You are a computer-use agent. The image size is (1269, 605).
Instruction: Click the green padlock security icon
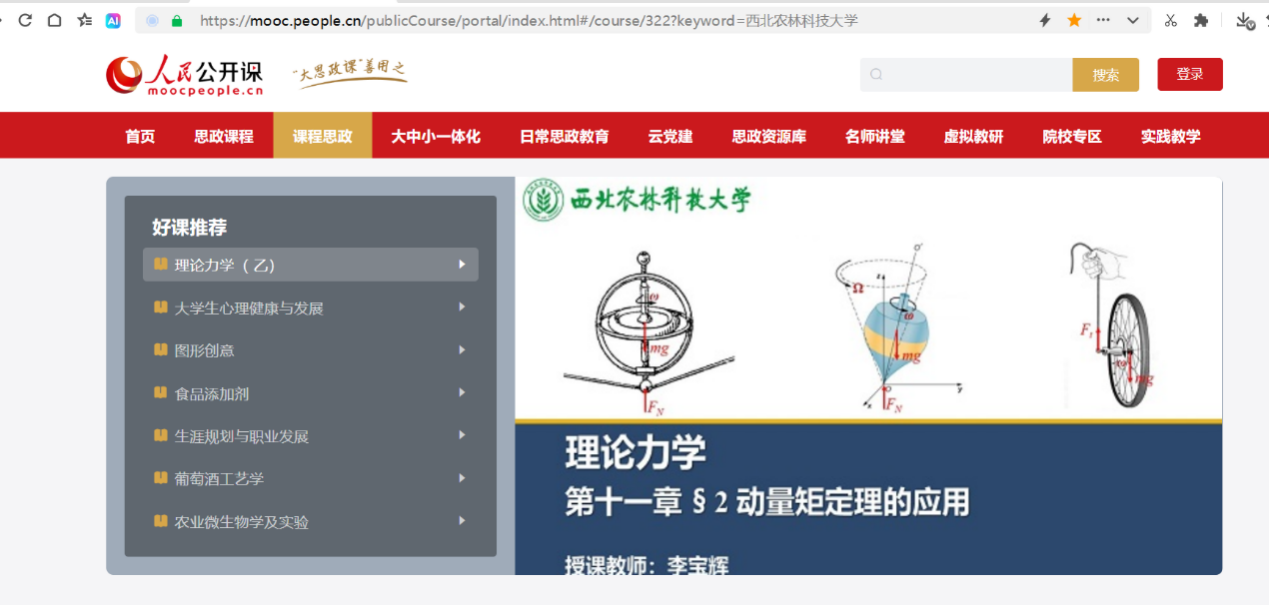[178, 20]
